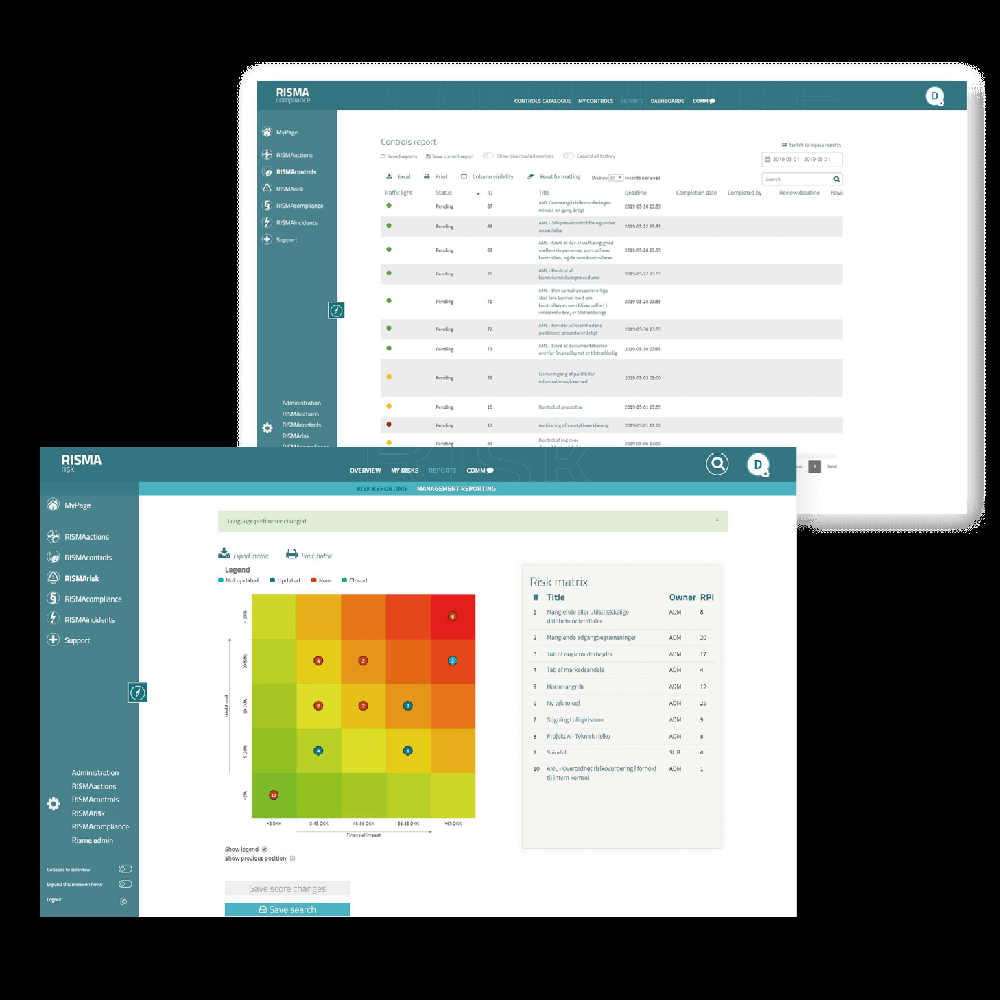Click the magnifier search icon in the risk header
The image size is (1000, 1000).
[717, 464]
